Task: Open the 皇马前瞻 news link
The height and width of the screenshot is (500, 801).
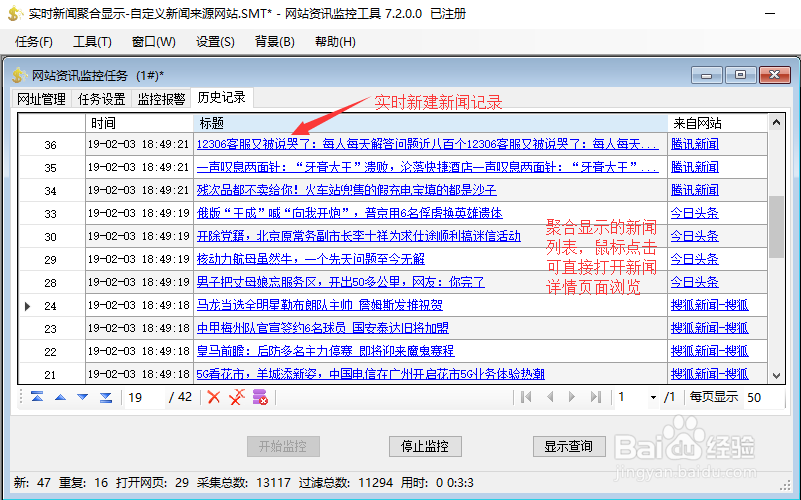Action: click(x=325, y=351)
